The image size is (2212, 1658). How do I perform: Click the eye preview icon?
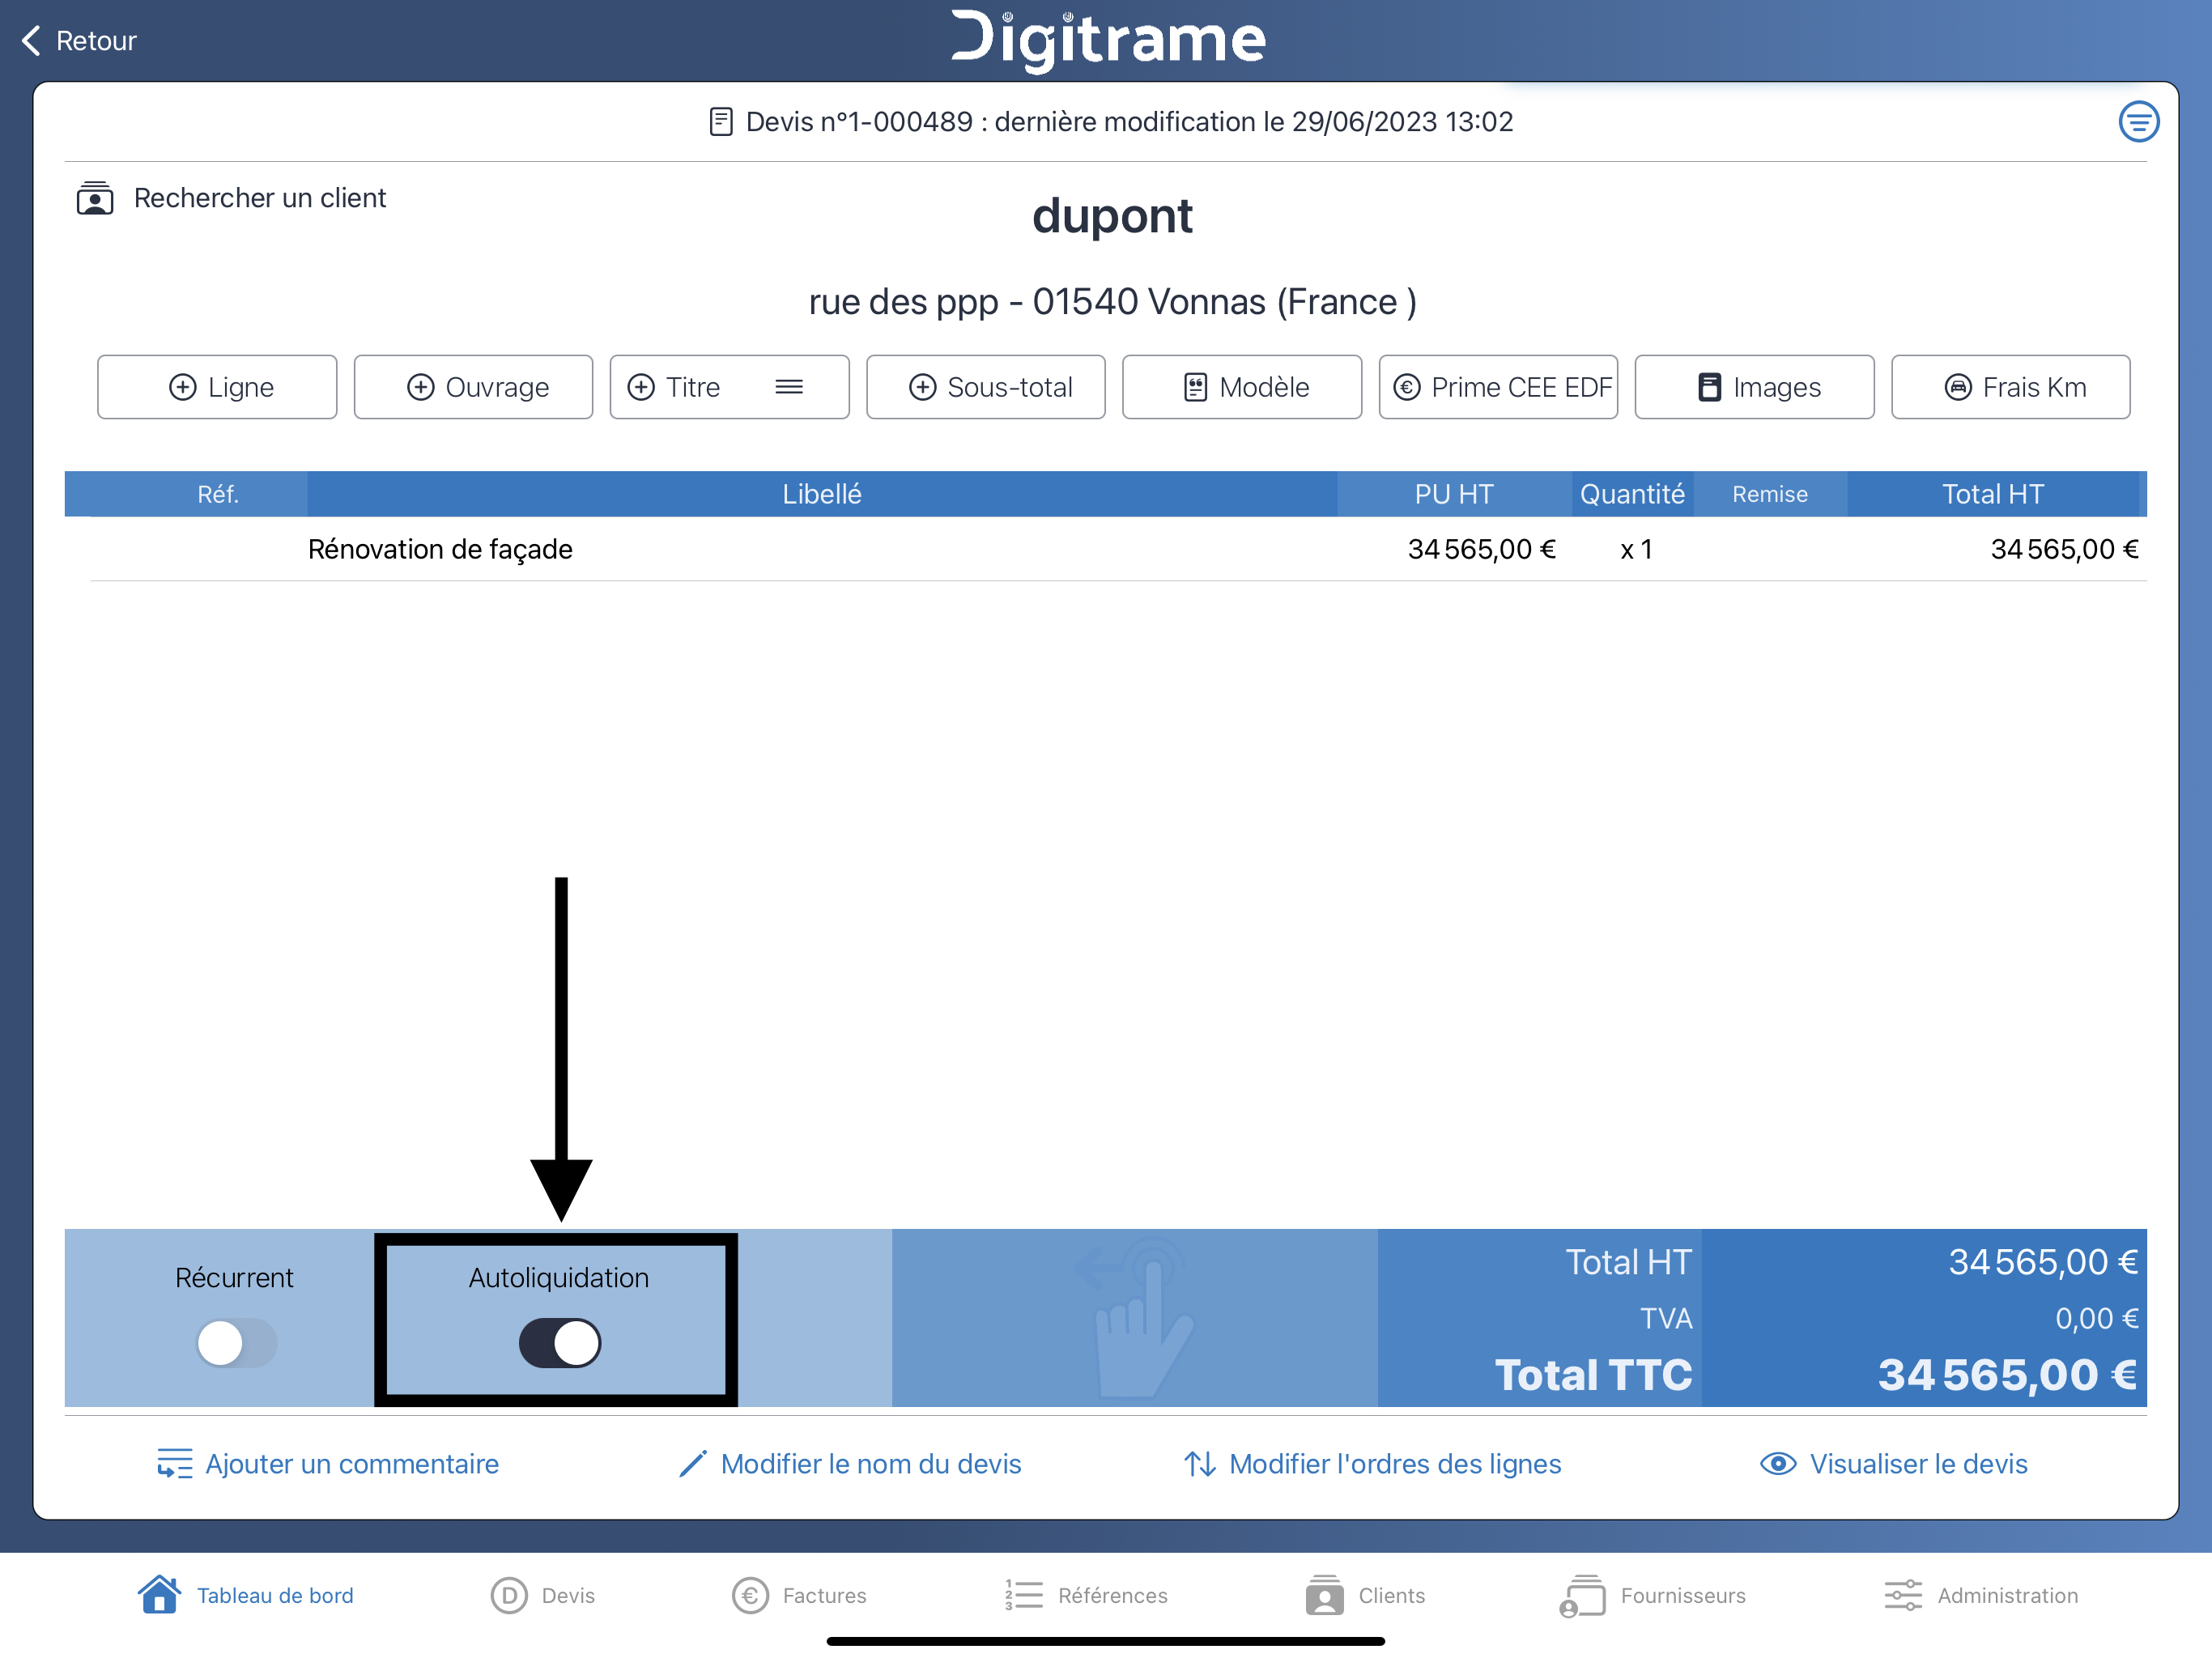(1778, 1464)
